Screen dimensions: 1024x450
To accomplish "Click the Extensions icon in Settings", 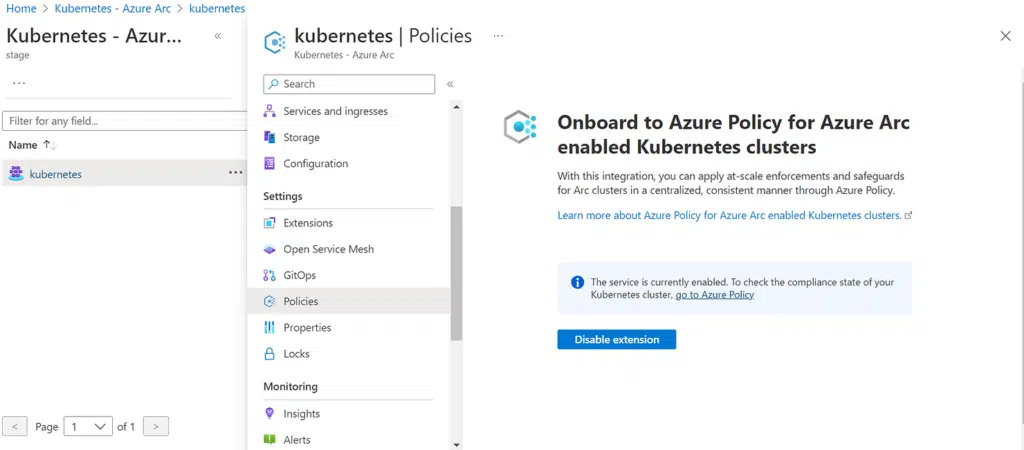I will (269, 223).
